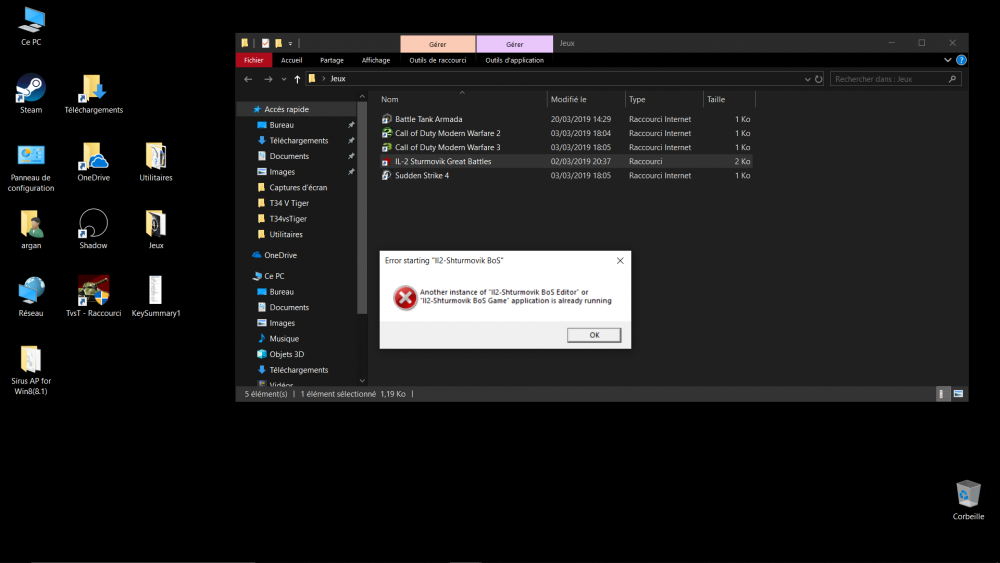The width and height of the screenshot is (1000, 563).
Task: Select the Shadow desktop shortcut
Action: click(93, 229)
